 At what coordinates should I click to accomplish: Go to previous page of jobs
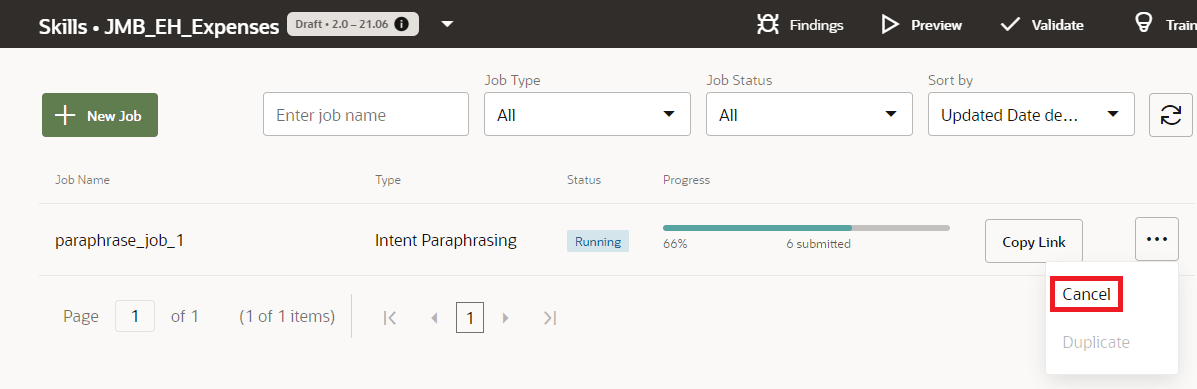coord(434,317)
